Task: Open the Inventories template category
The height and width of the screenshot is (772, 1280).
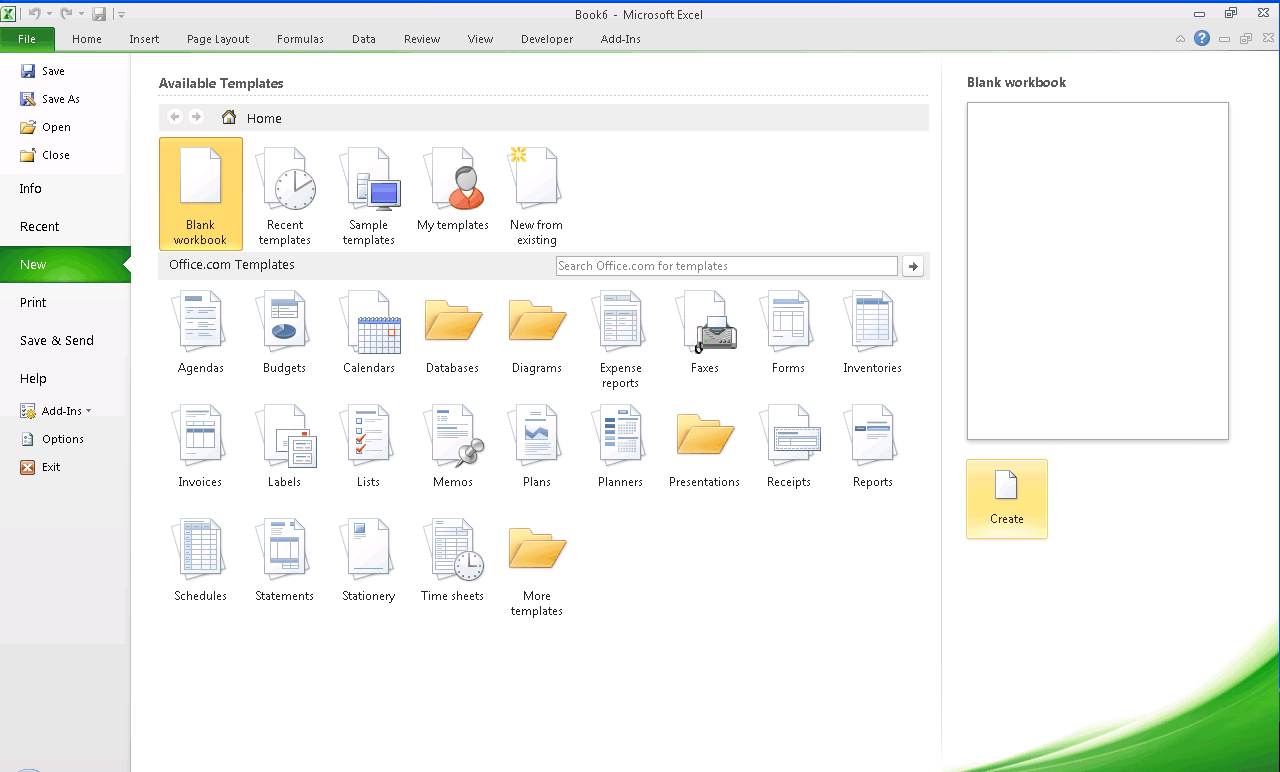Action: coord(873,331)
